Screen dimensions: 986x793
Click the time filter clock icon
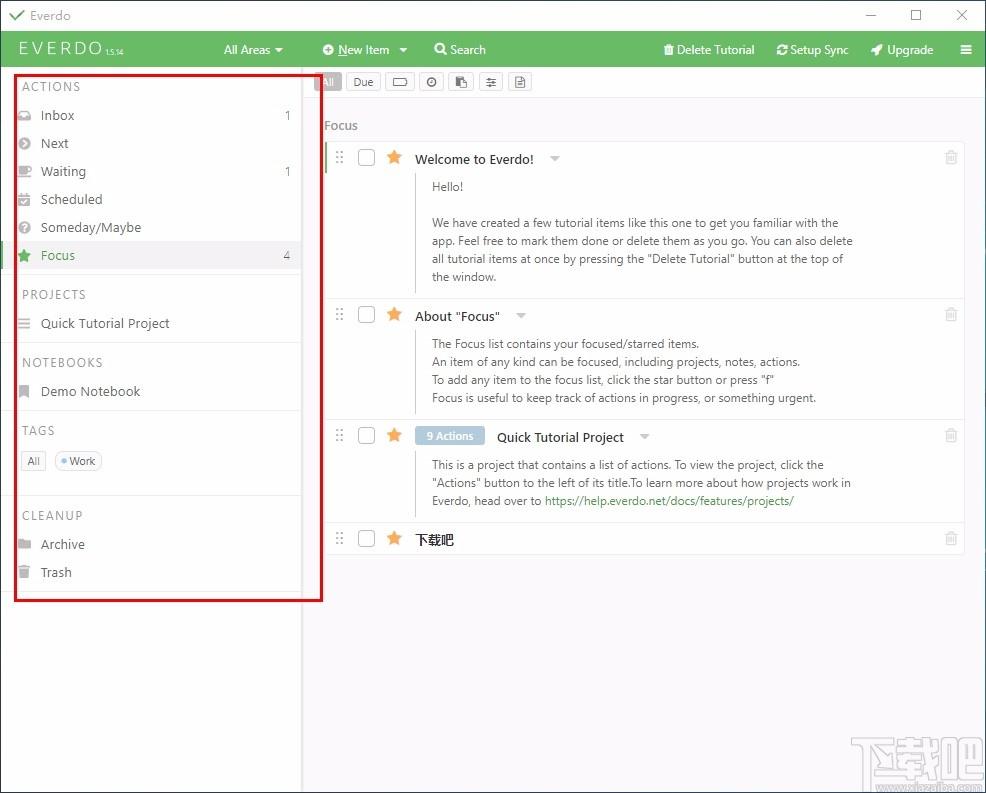pyautogui.click(x=431, y=82)
